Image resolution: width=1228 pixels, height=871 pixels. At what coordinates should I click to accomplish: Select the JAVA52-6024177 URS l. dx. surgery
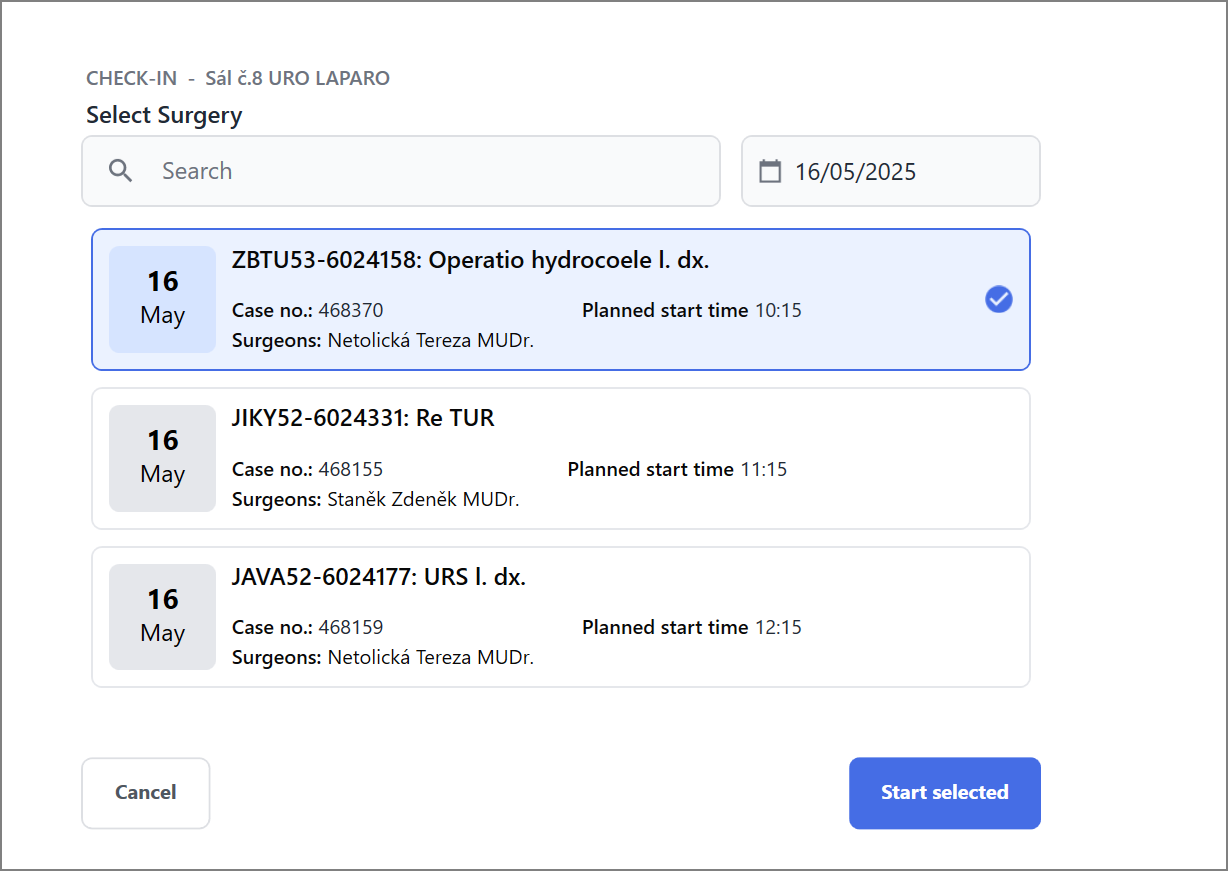(x=561, y=617)
